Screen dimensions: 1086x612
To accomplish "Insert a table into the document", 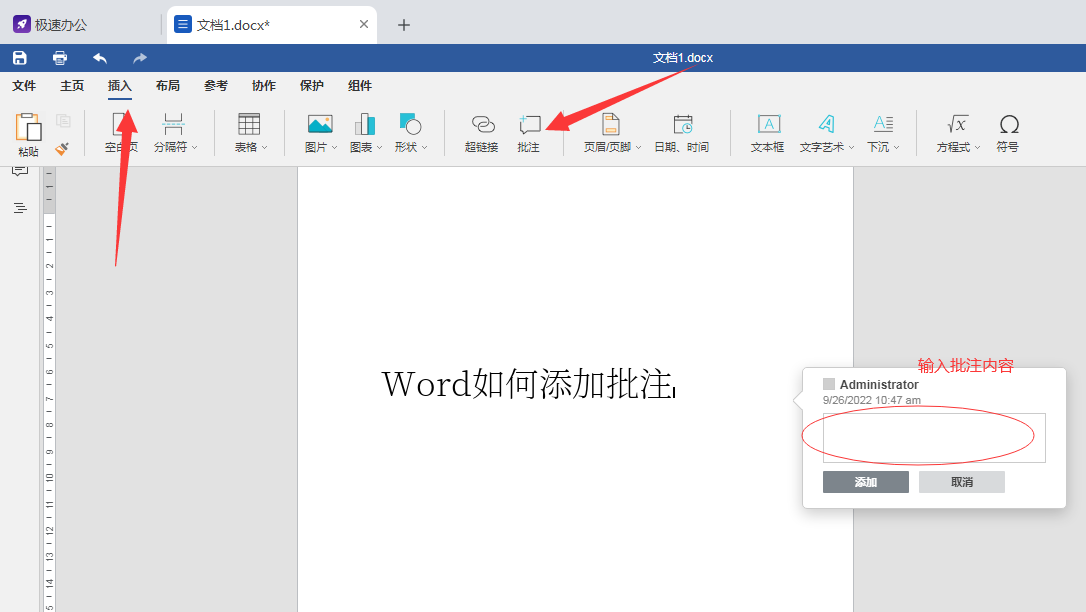I will pyautogui.click(x=248, y=133).
